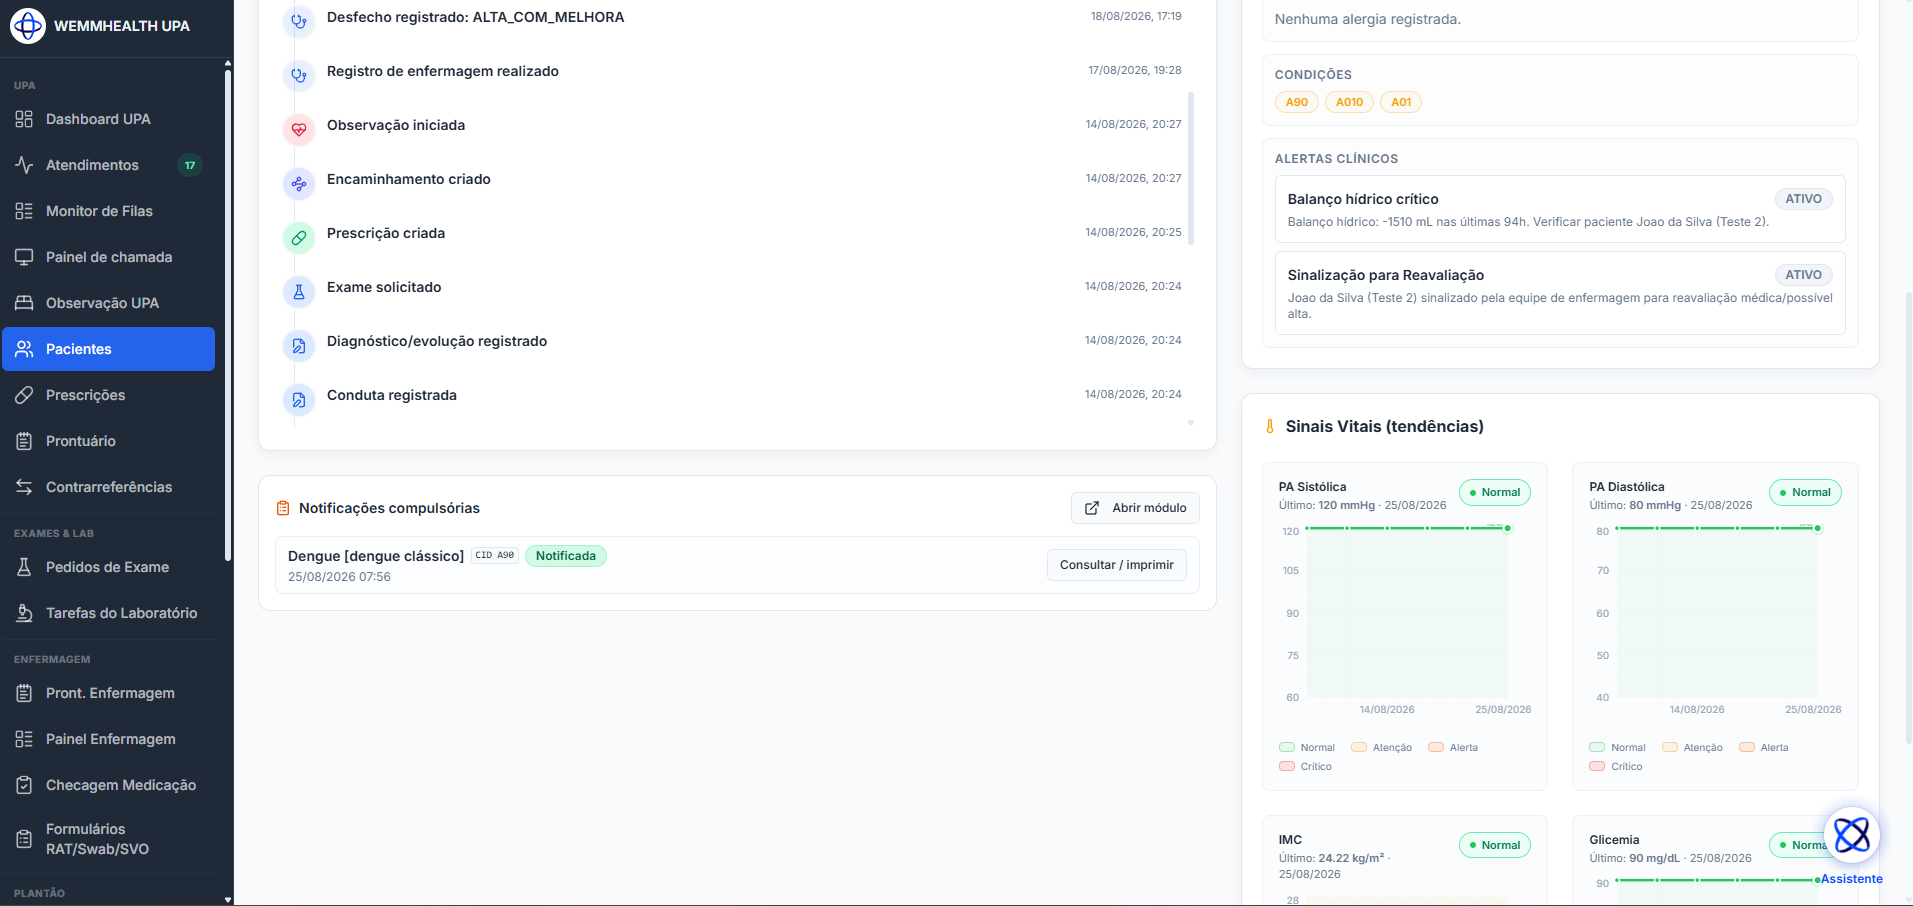Click the WEMMHEALTH UPA logo icon
The width and height of the screenshot is (1913, 906).
[27, 26]
